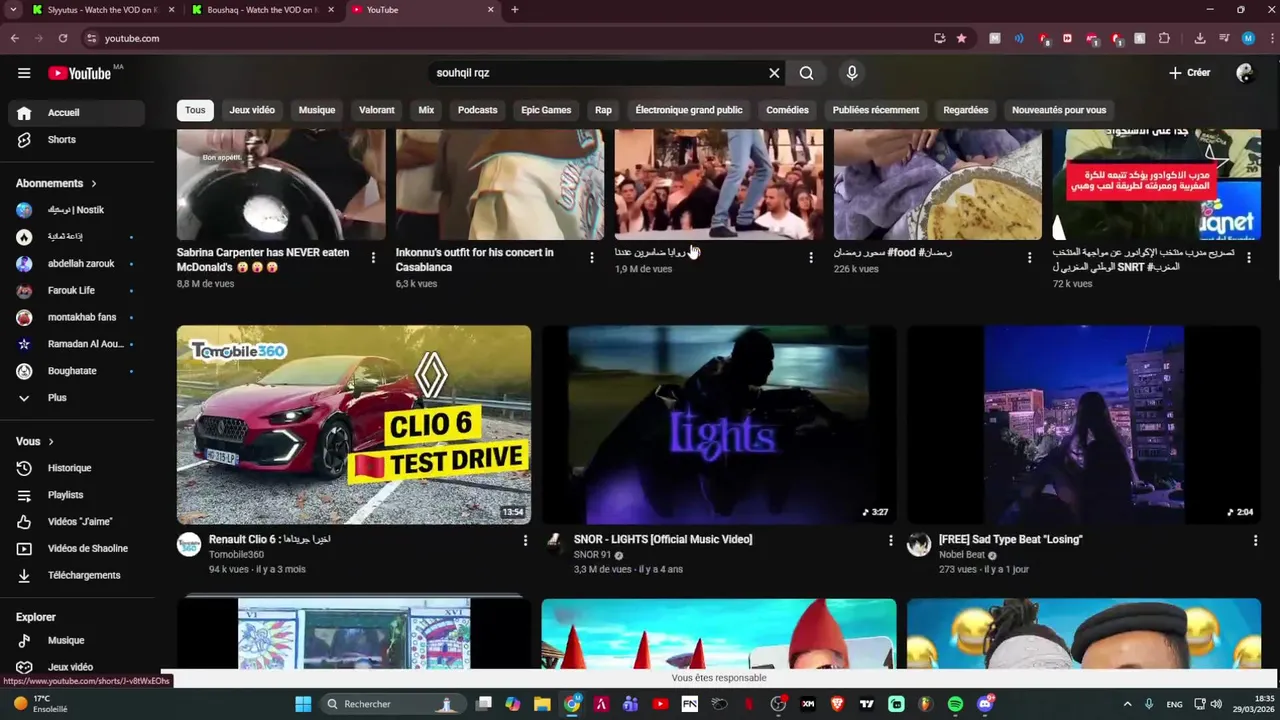The image size is (1280, 720).
Task: Open the Sabrina Carpenter McDonald's short title
Action: point(263,260)
